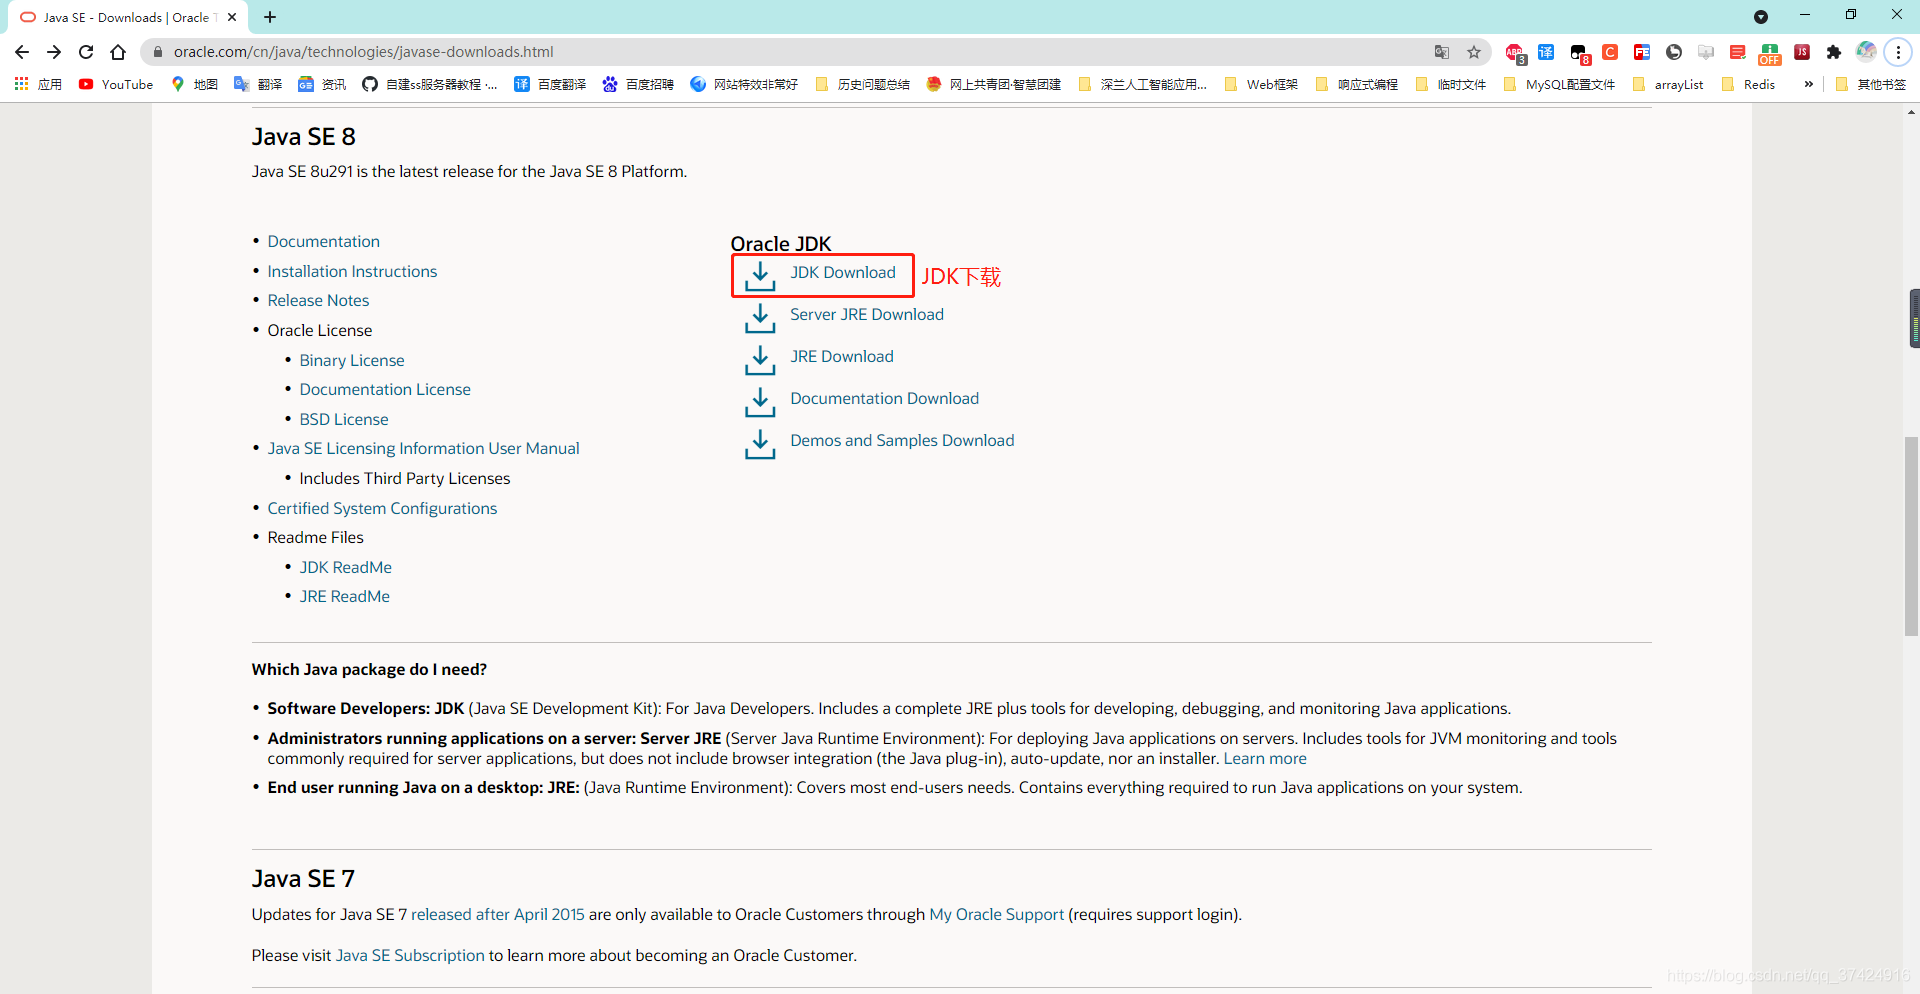Open the blue translate extension

tap(1546, 52)
